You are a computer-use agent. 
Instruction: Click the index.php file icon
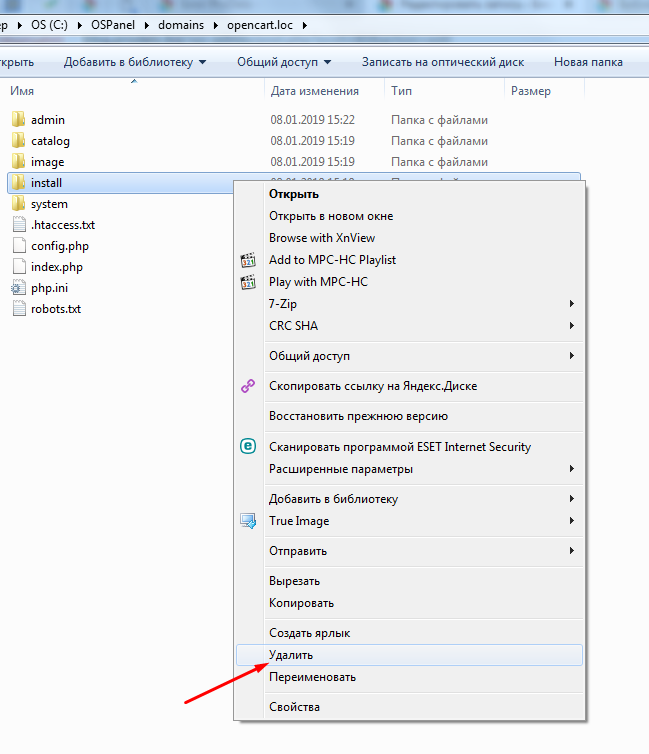click(x=18, y=267)
